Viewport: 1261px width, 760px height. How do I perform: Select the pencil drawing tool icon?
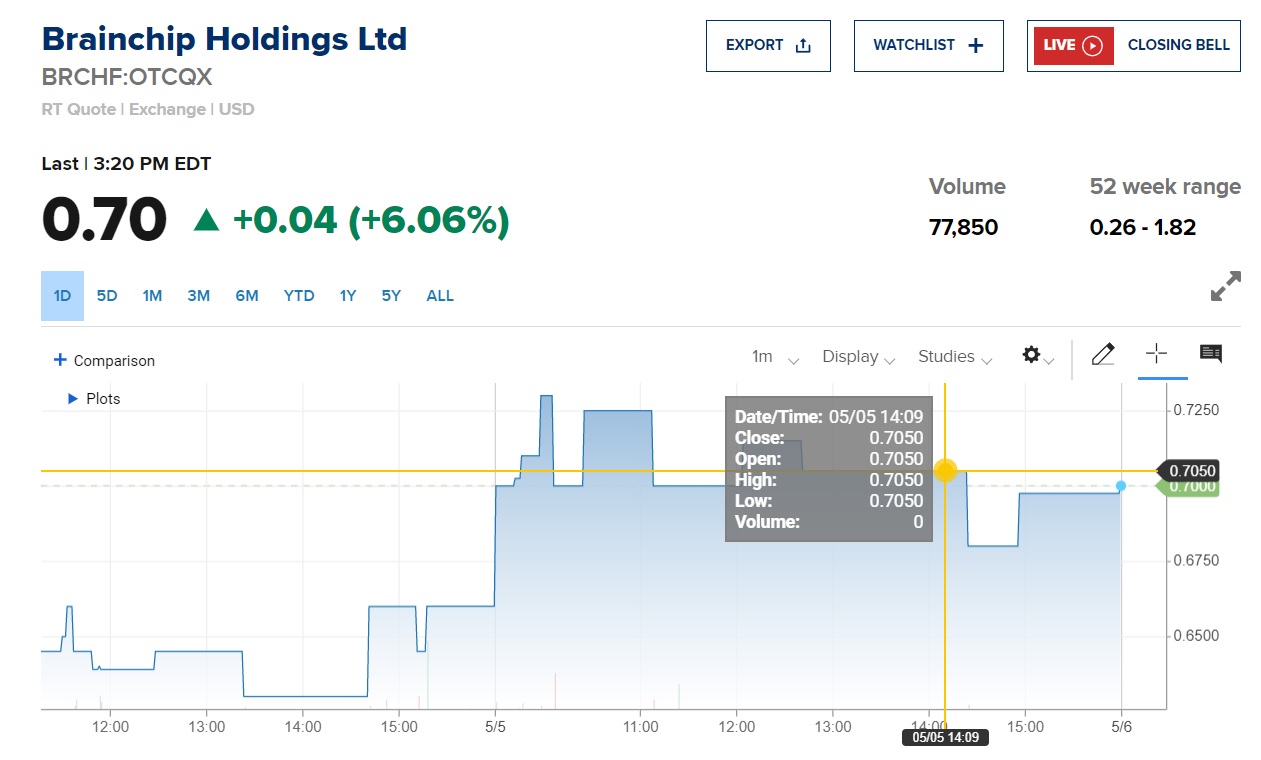coord(1103,354)
